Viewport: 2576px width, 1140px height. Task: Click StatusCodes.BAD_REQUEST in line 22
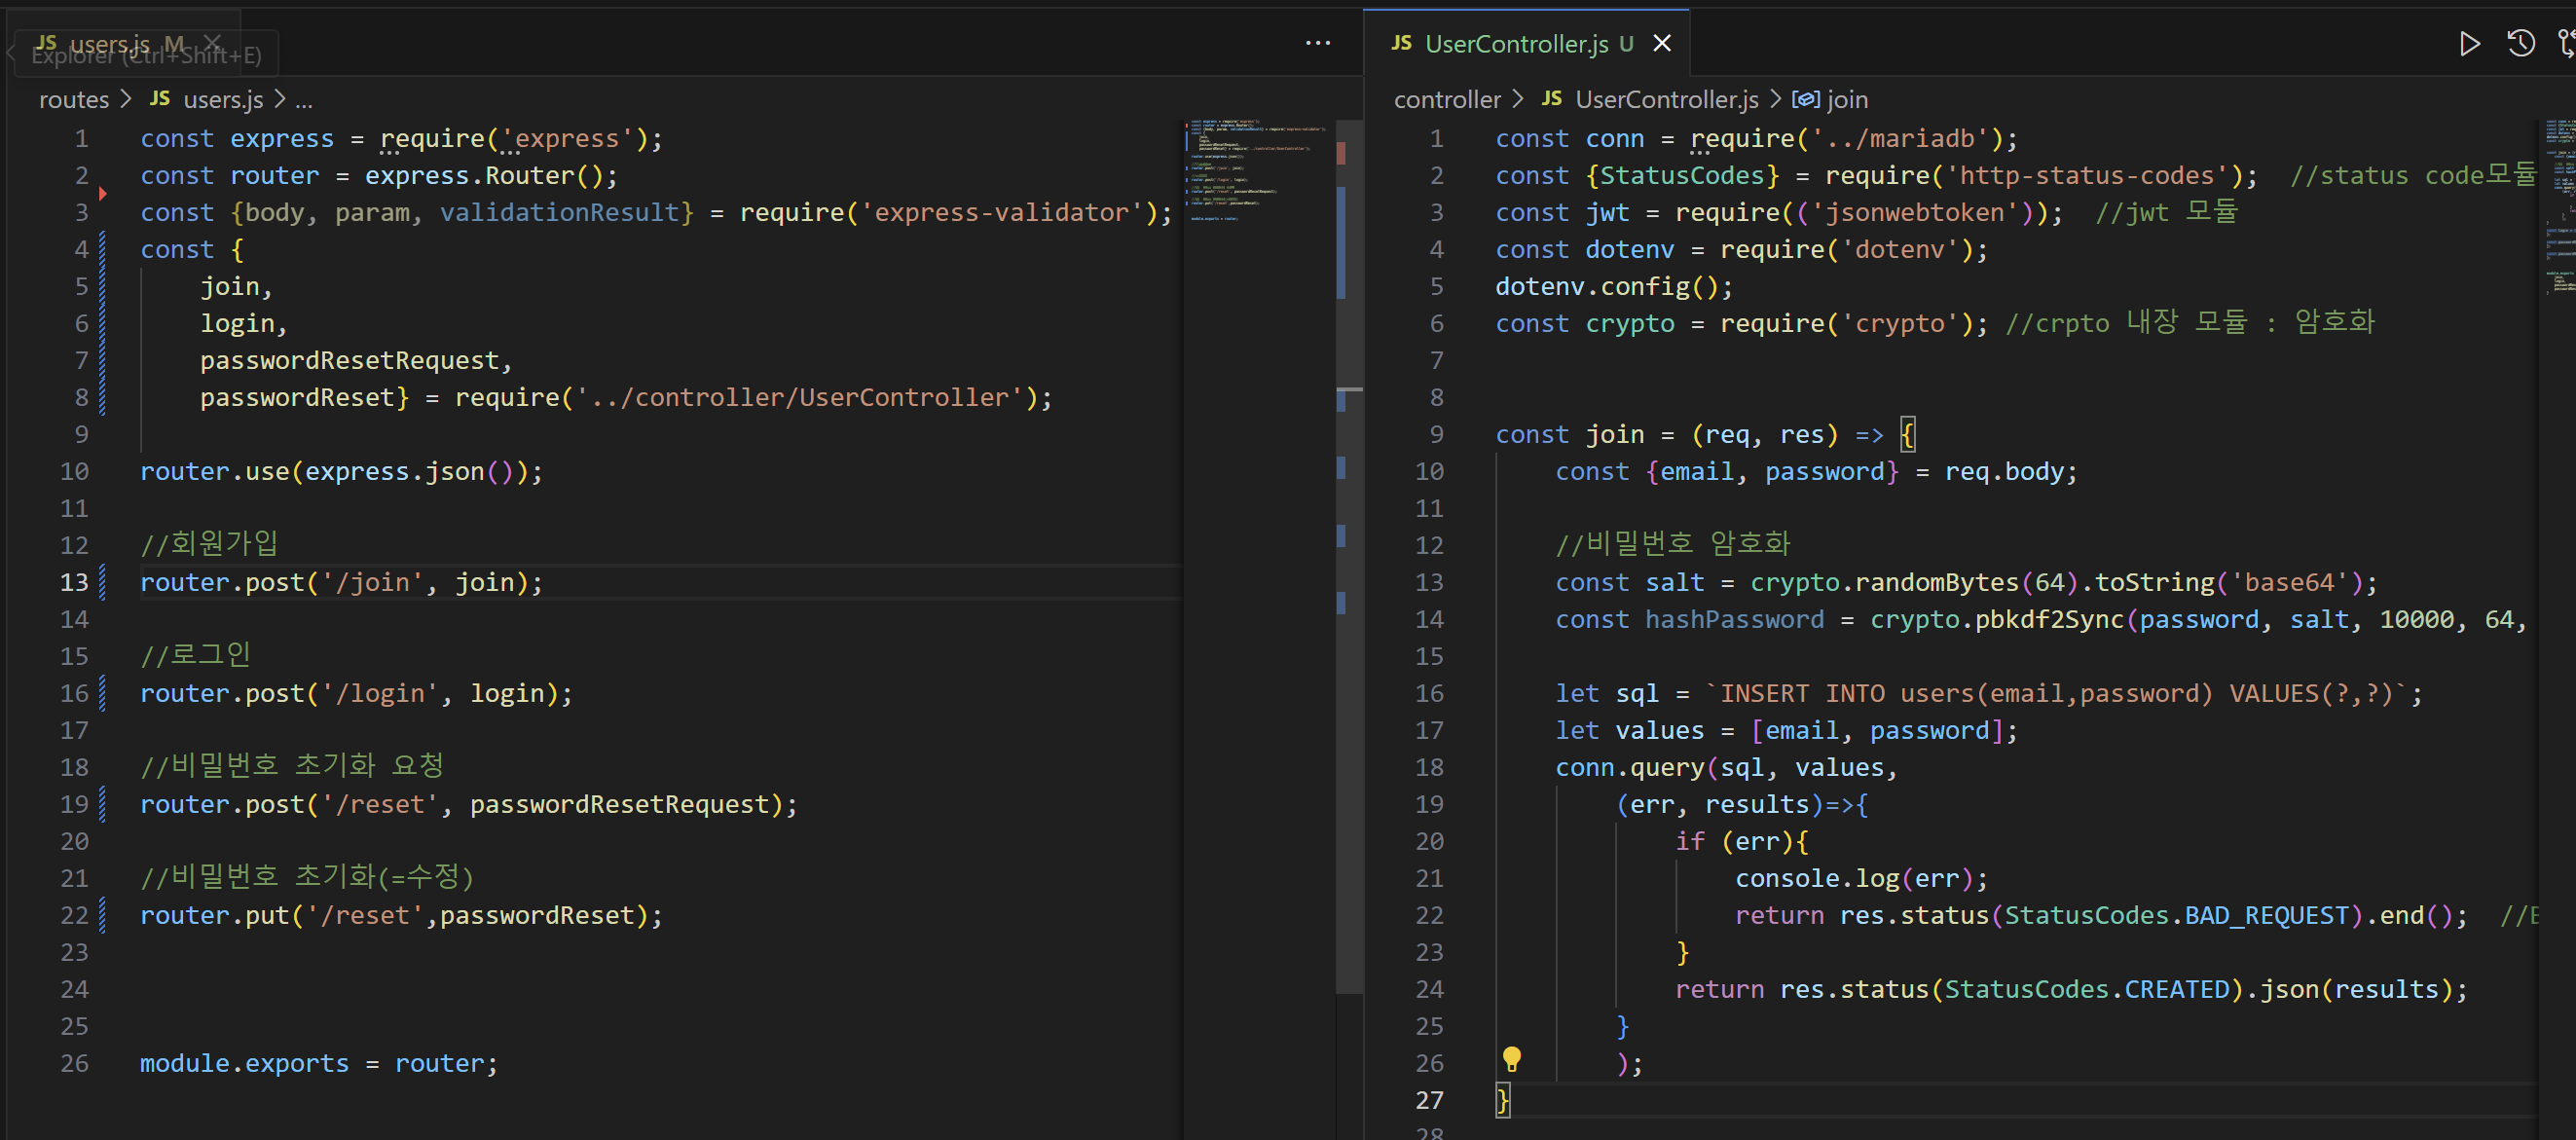point(2176,916)
